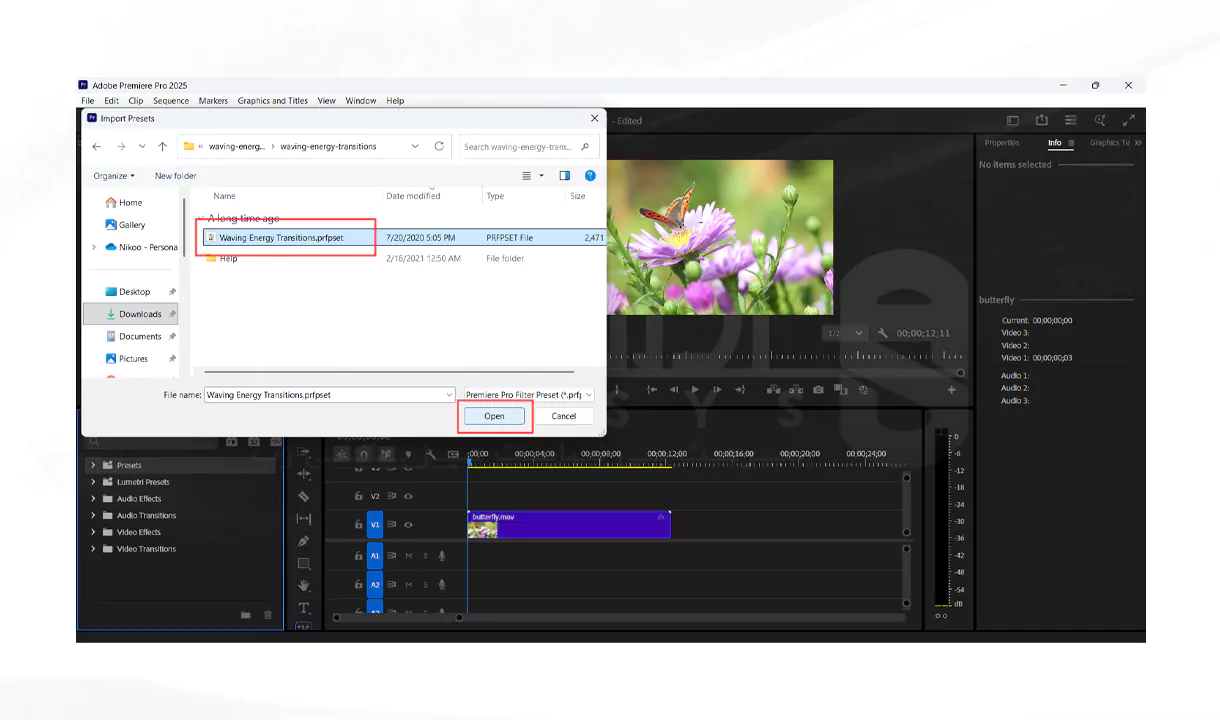Click the new bin folder icon in Effects panel
1220x720 pixels.
[245, 615]
